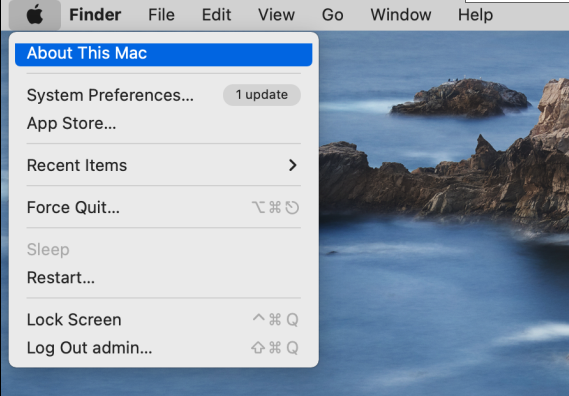Open the Go menu
This screenshot has width=569, height=396.
pyautogui.click(x=332, y=15)
